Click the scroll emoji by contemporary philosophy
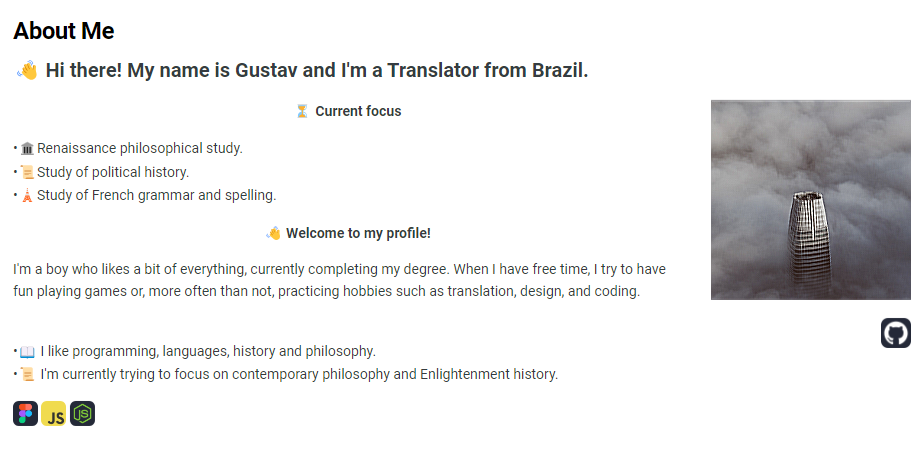 (x=27, y=374)
